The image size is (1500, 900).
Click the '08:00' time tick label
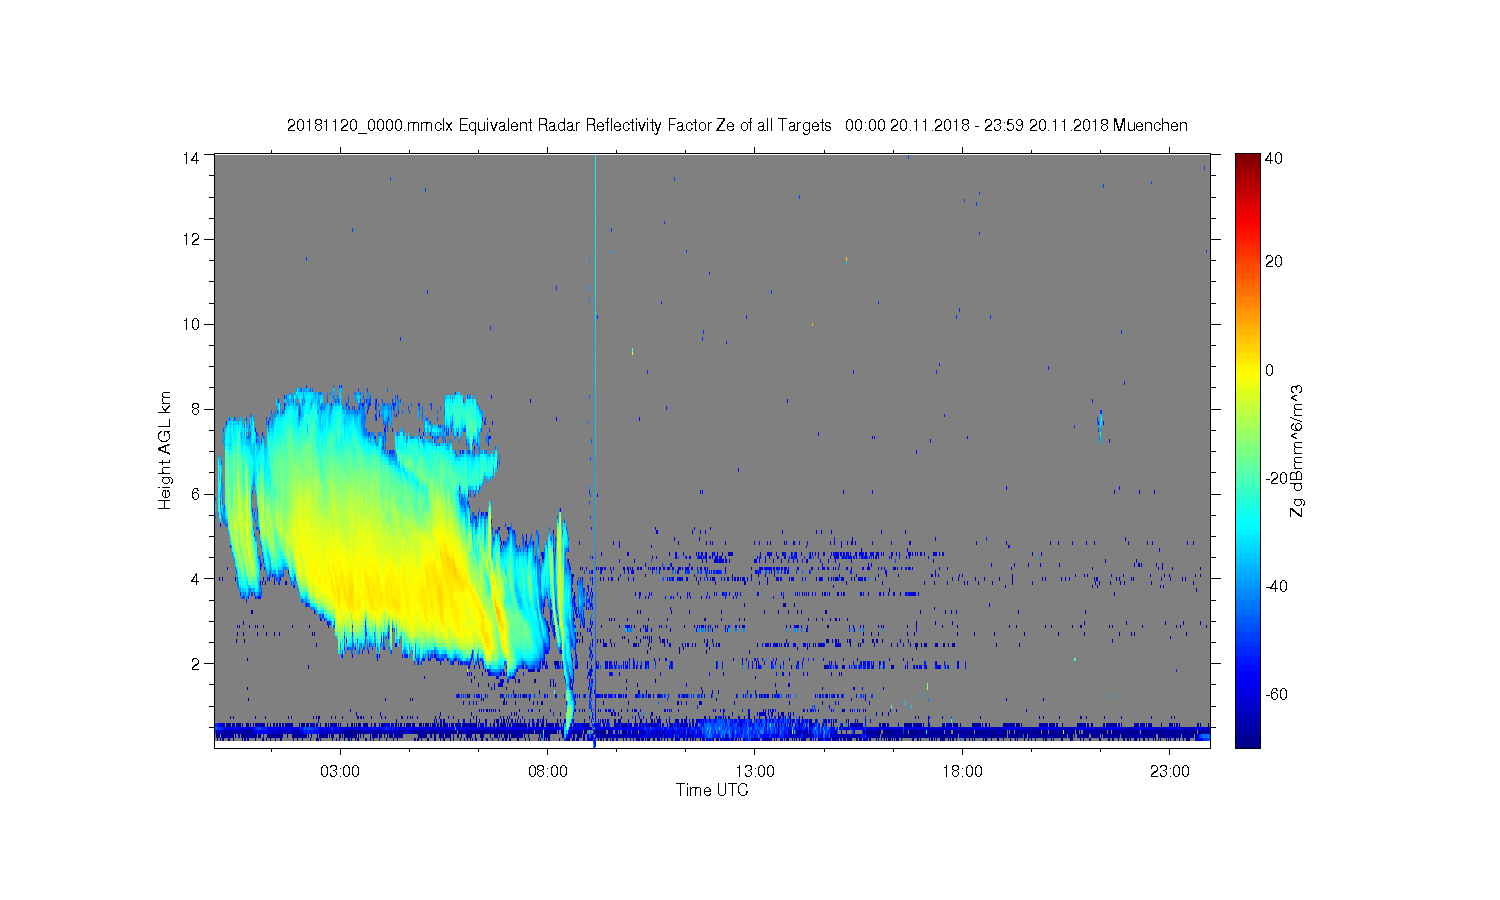coord(548,771)
